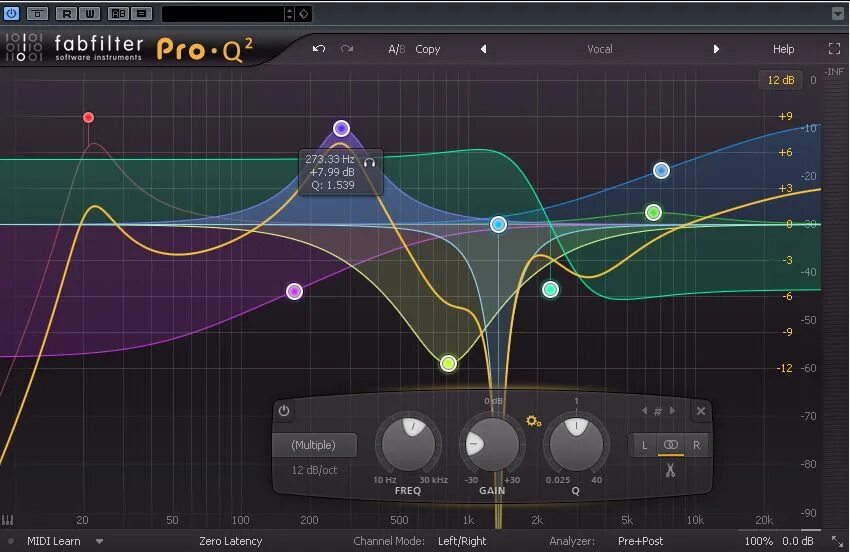Step the host preset up/down arrows

pos(289,14)
